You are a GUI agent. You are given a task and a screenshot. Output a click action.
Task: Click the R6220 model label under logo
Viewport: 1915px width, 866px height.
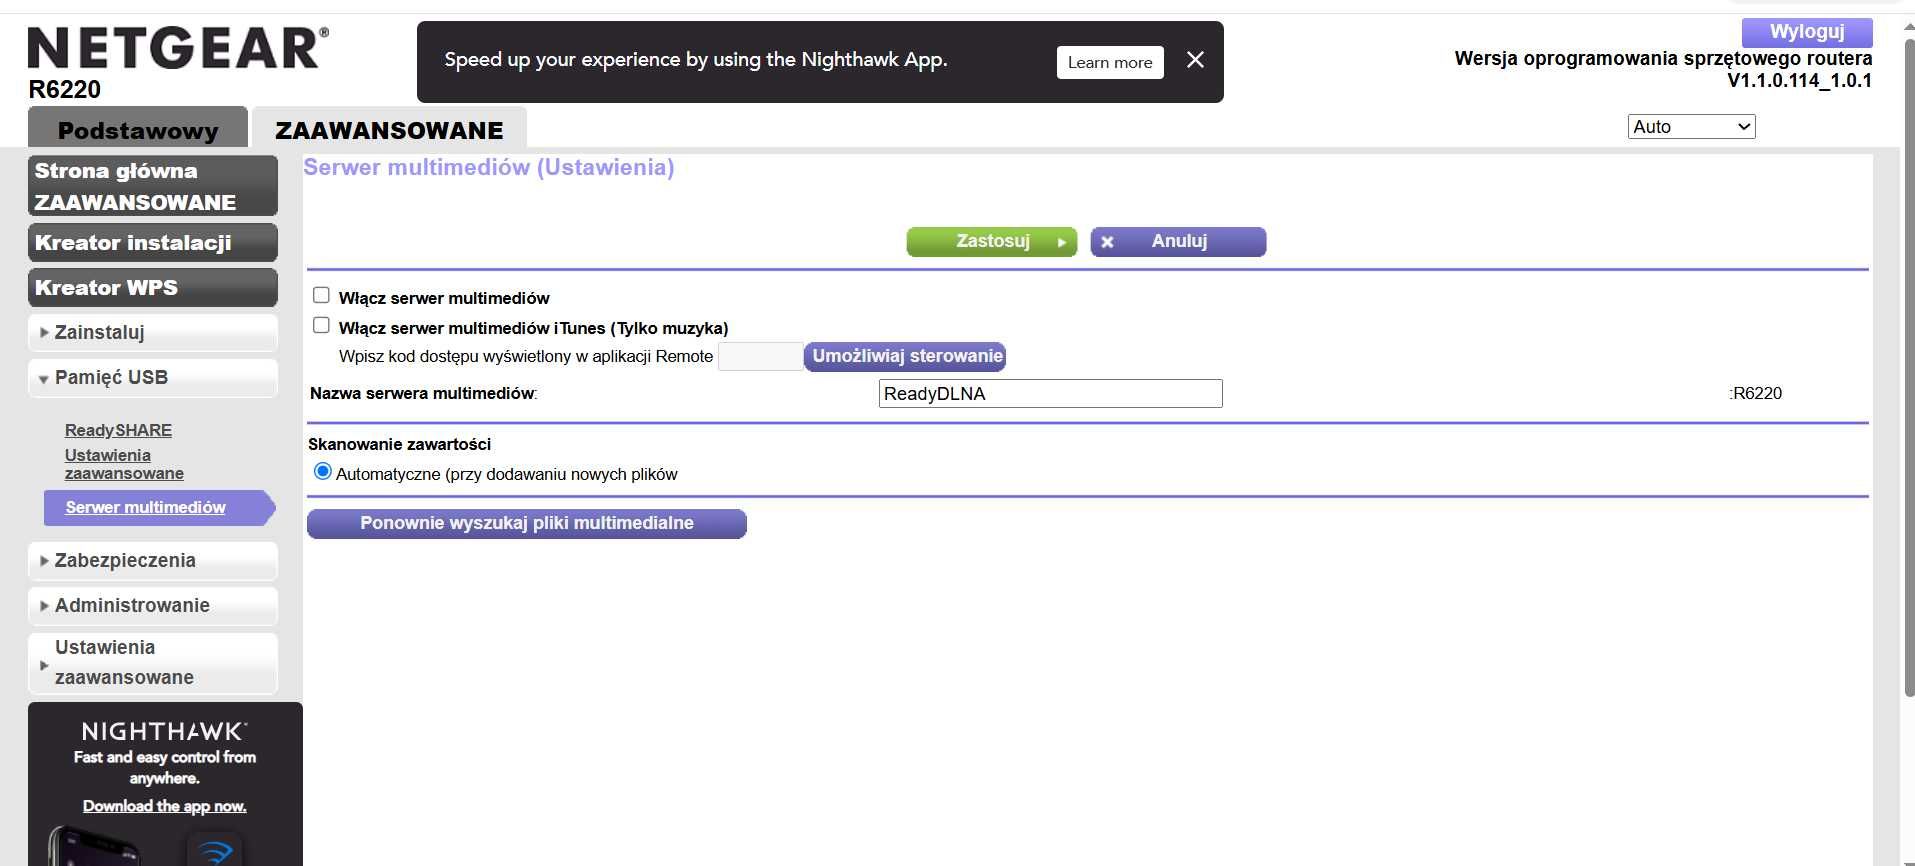coord(65,89)
